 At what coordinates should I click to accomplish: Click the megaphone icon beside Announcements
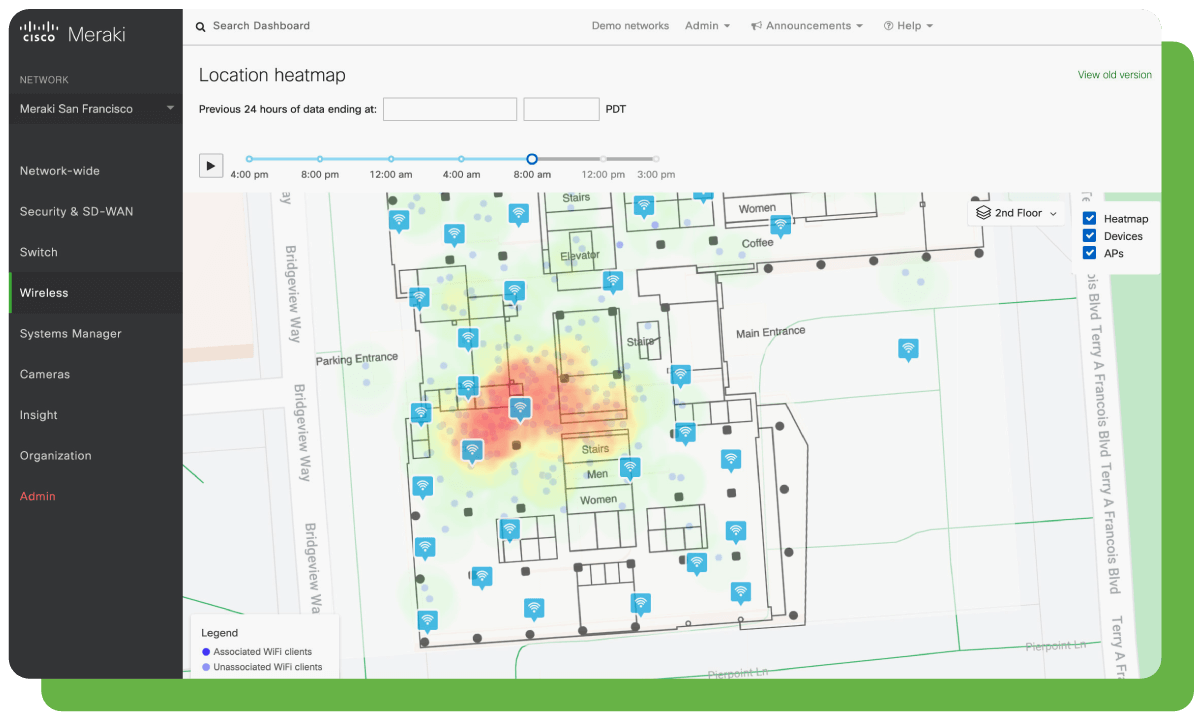coord(757,26)
